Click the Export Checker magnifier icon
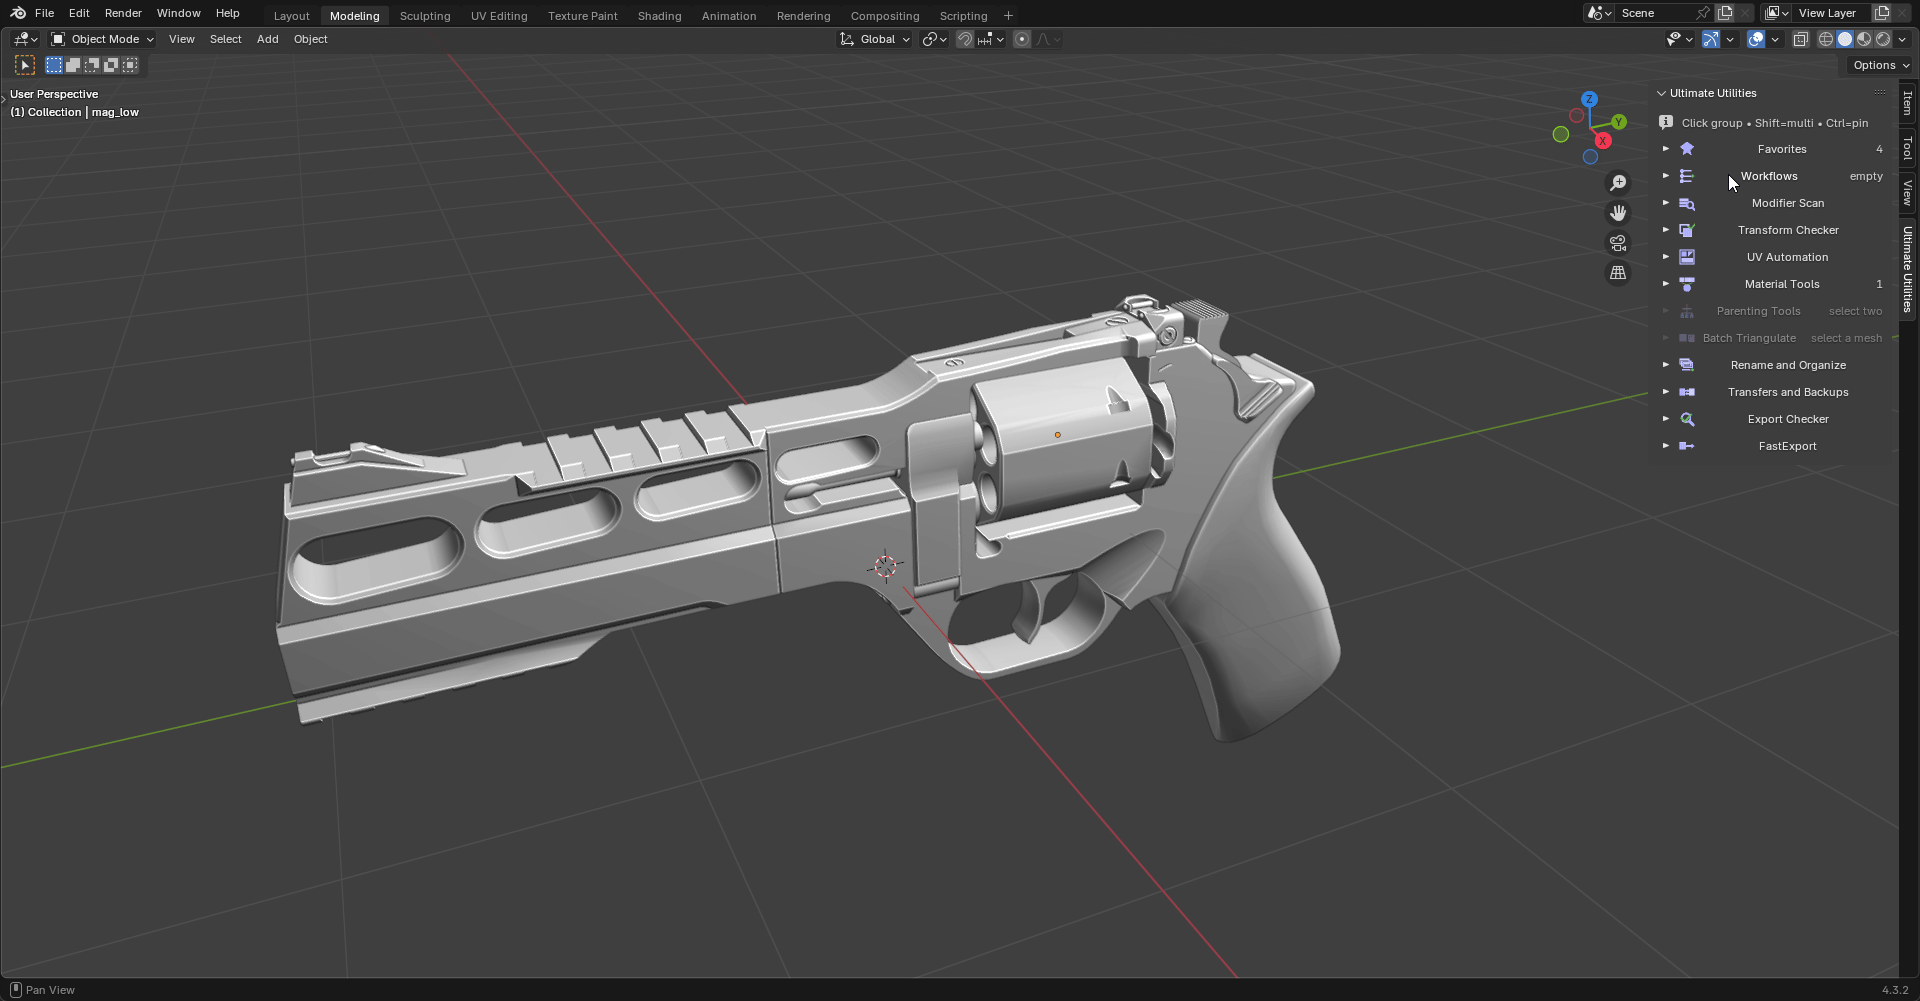Image resolution: width=1920 pixels, height=1001 pixels. (x=1687, y=419)
